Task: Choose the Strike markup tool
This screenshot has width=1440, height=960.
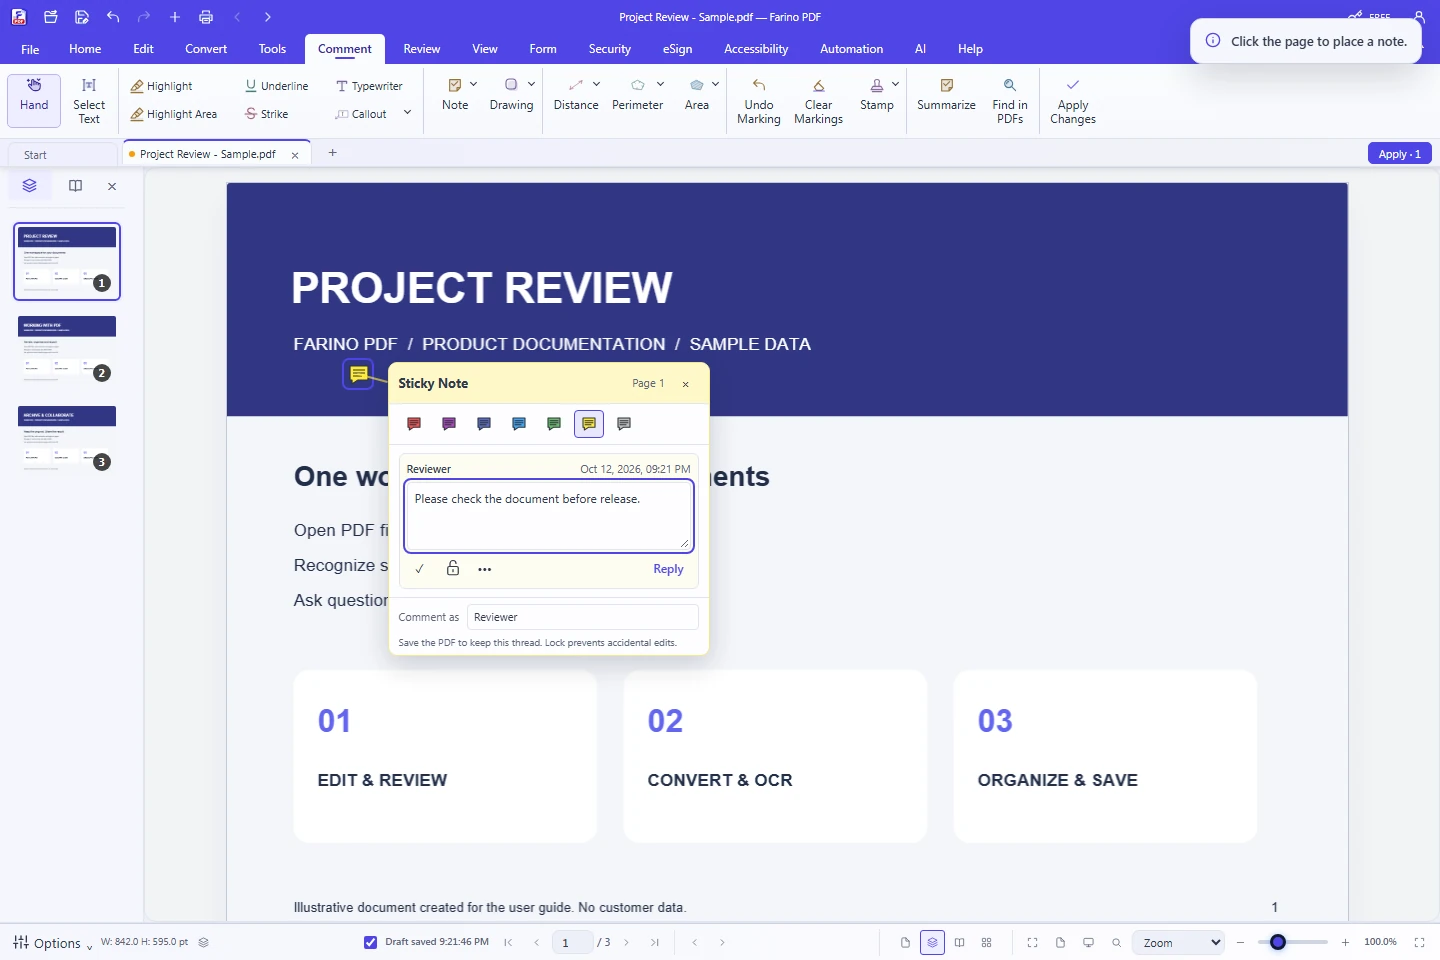Action: click(267, 114)
